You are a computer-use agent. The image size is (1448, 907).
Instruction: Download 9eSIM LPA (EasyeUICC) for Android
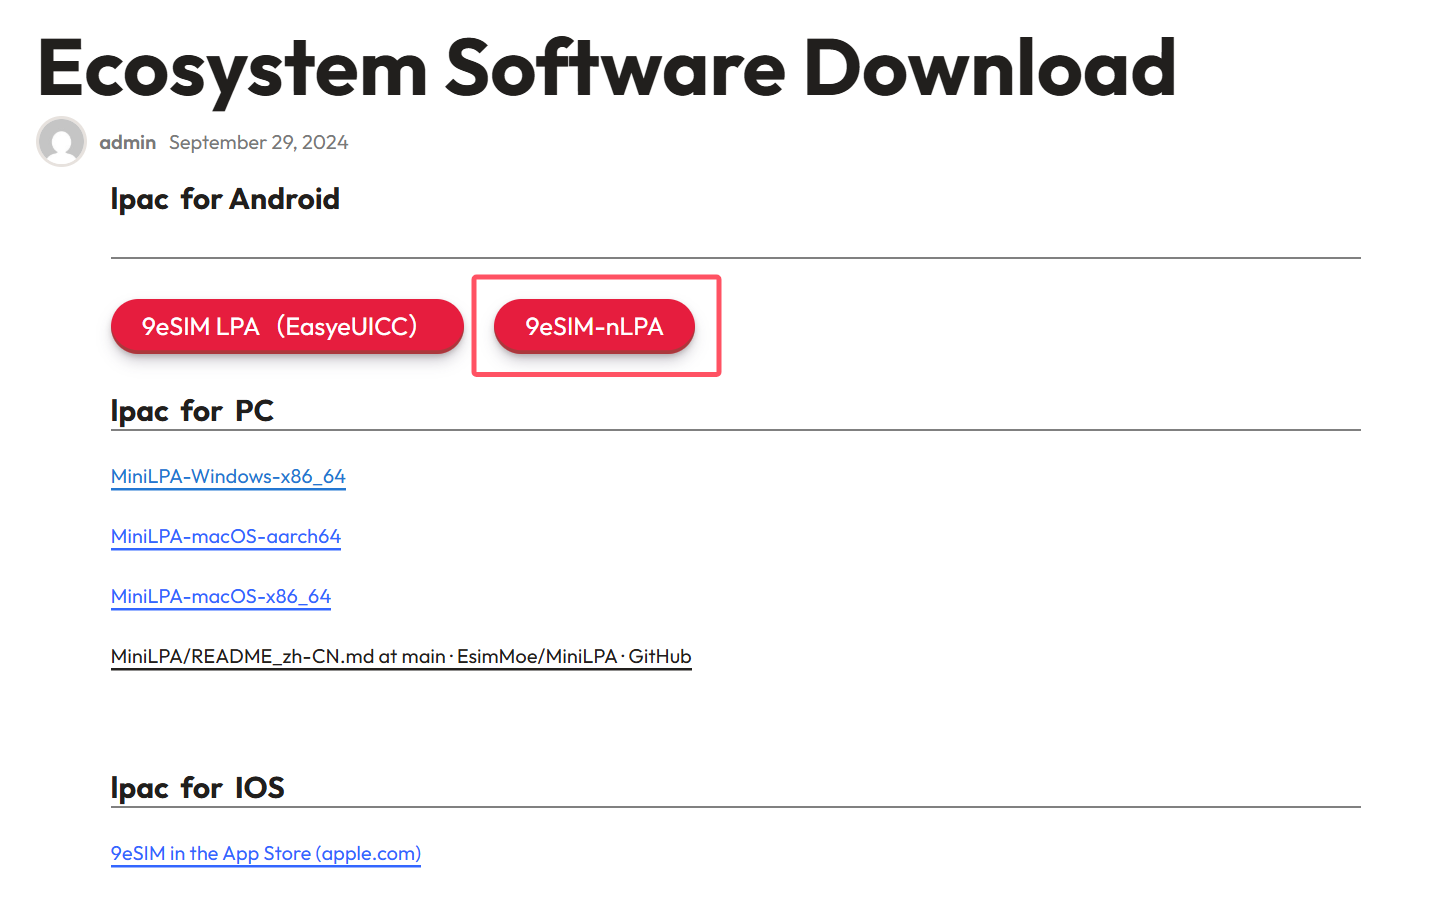click(286, 326)
